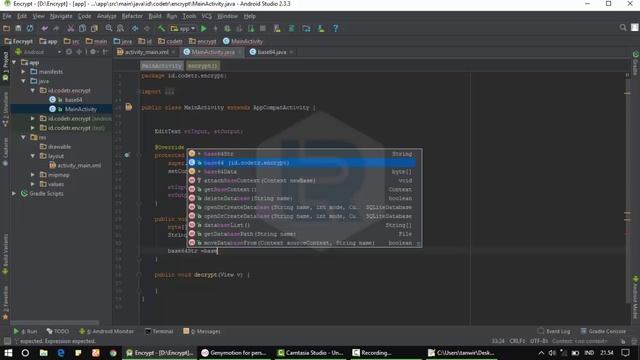The image size is (640, 360).
Task: Expand the values folder
Action: point(33,184)
